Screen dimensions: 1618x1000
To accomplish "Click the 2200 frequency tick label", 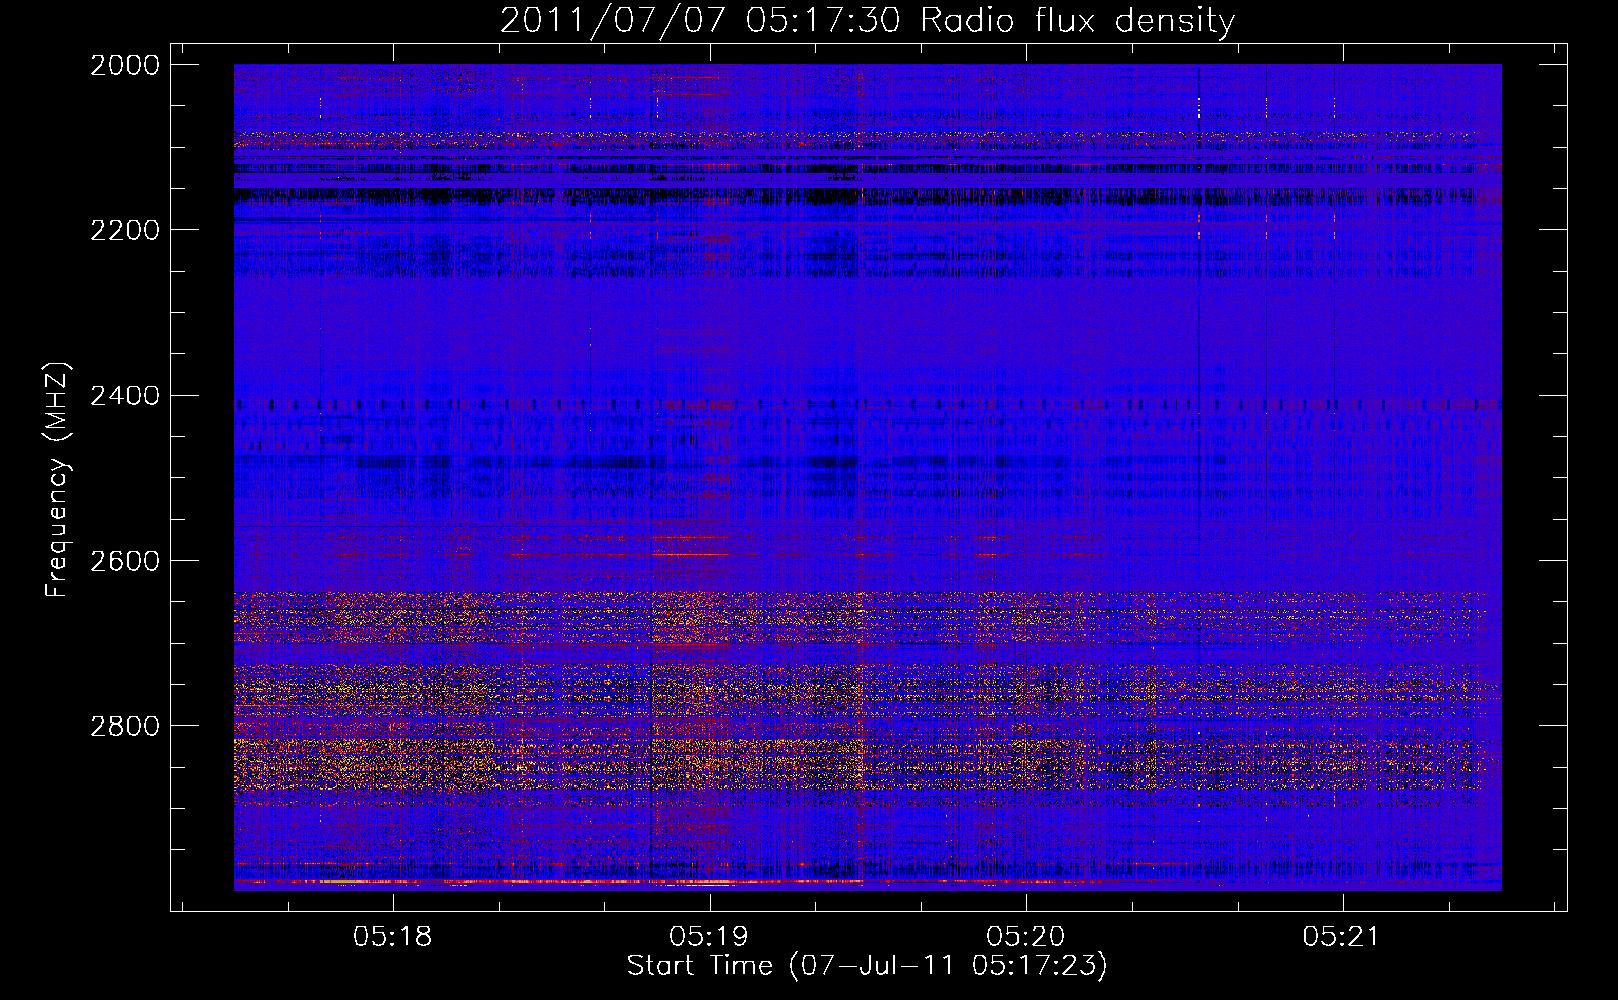I will (124, 230).
